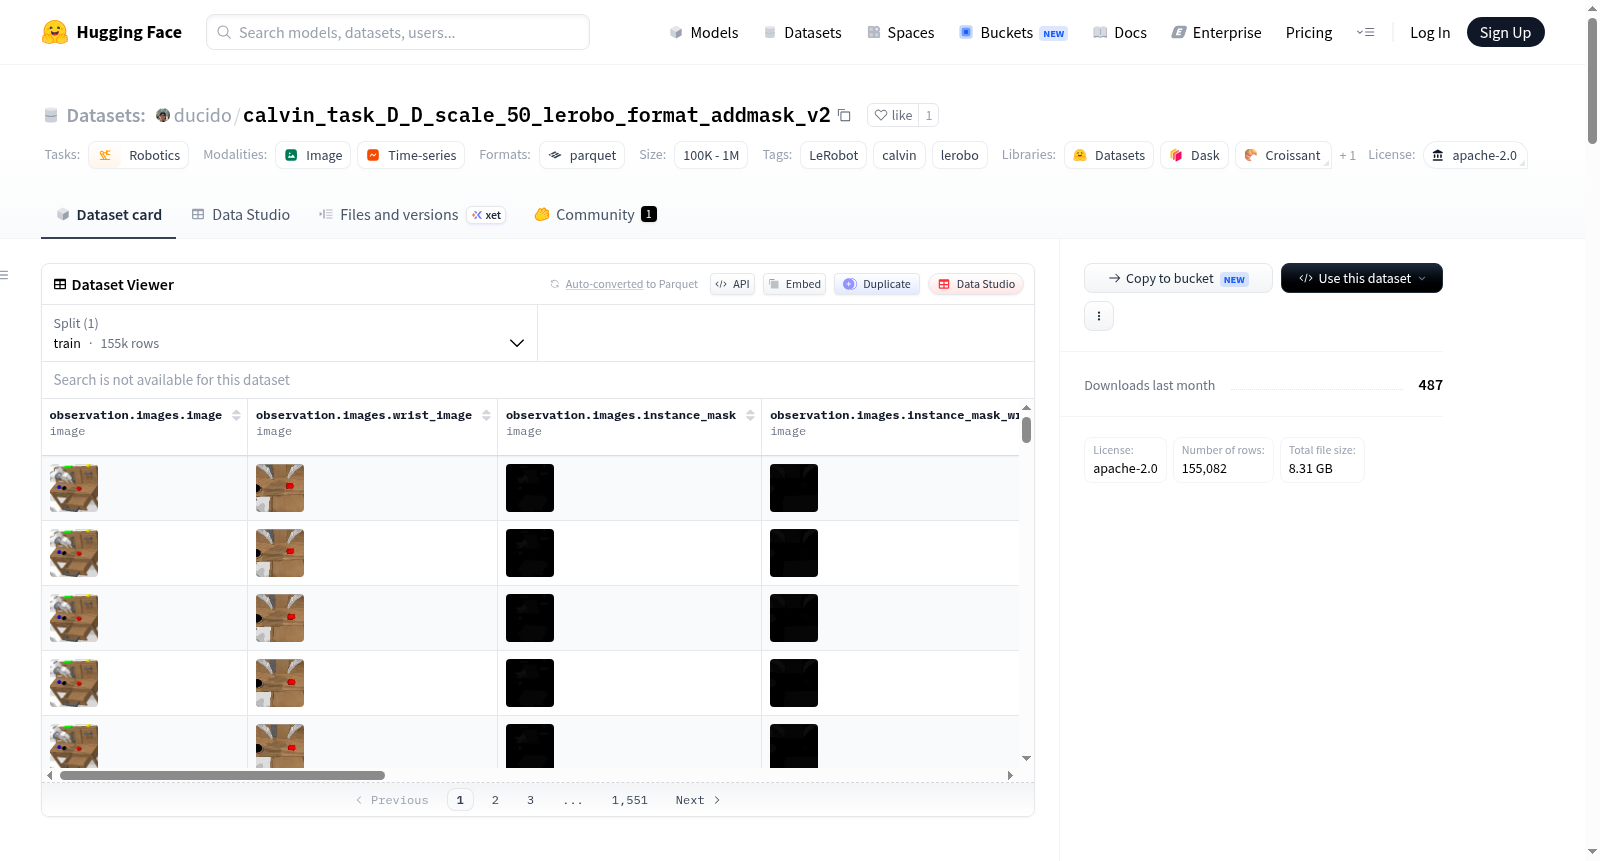Select the parquet format tag

[x=582, y=155]
